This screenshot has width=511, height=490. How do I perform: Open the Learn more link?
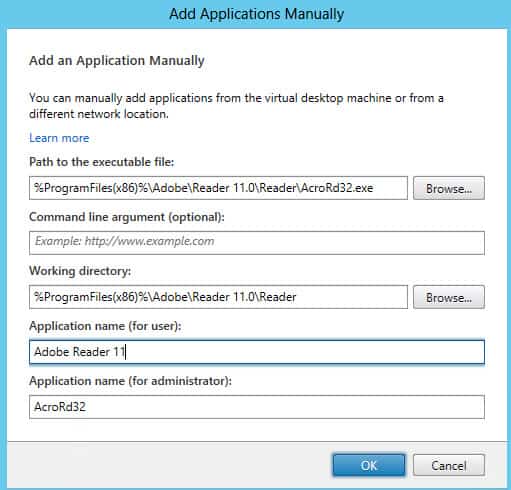[59, 138]
